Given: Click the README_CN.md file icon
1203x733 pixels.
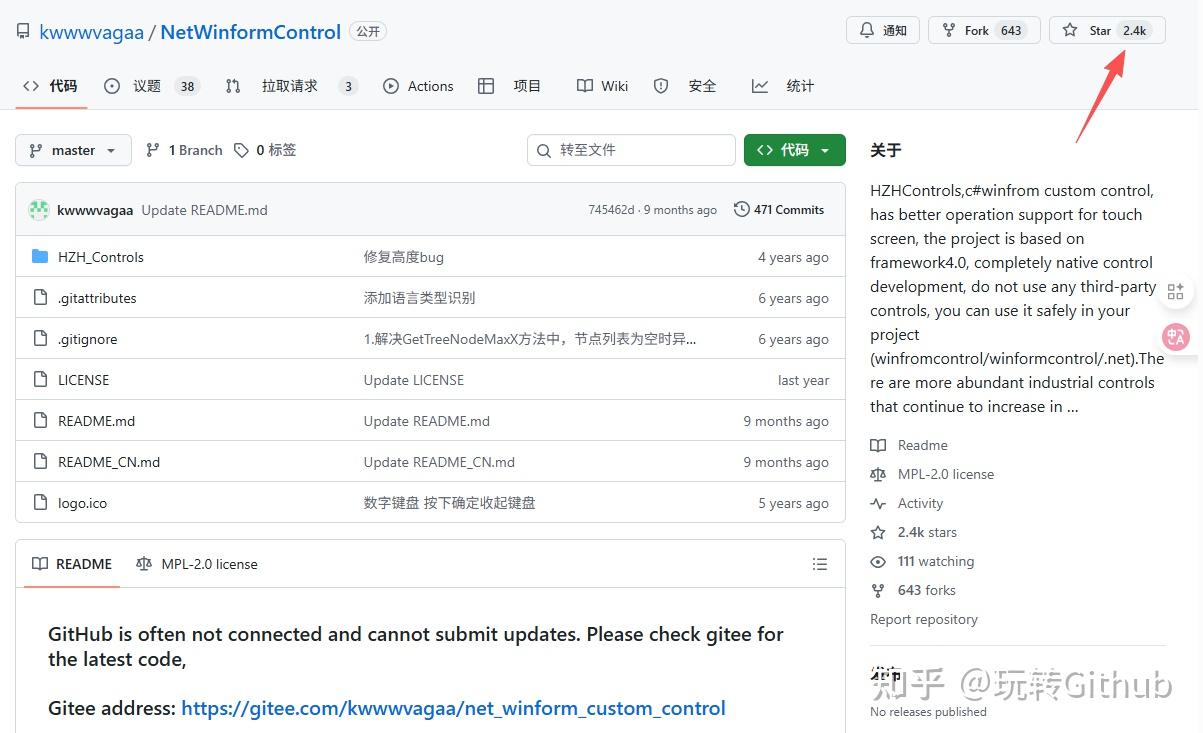Looking at the screenshot, I should [x=40, y=462].
